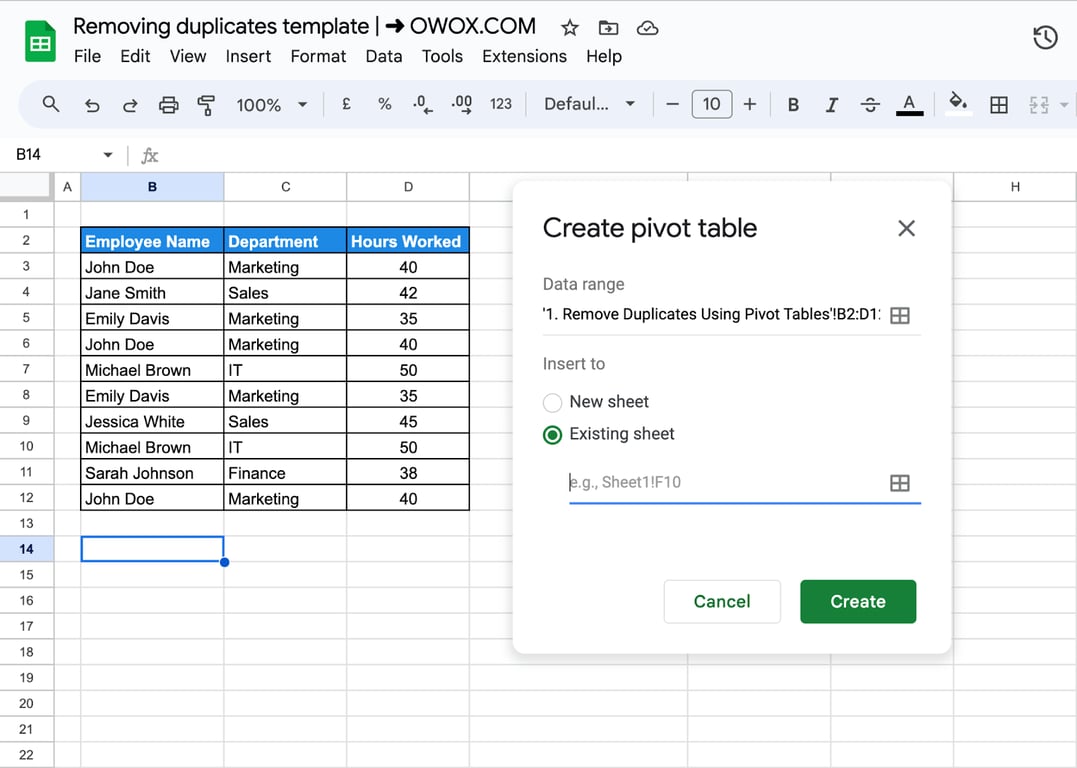Select column C header
The height and width of the screenshot is (768, 1077).
(285, 187)
